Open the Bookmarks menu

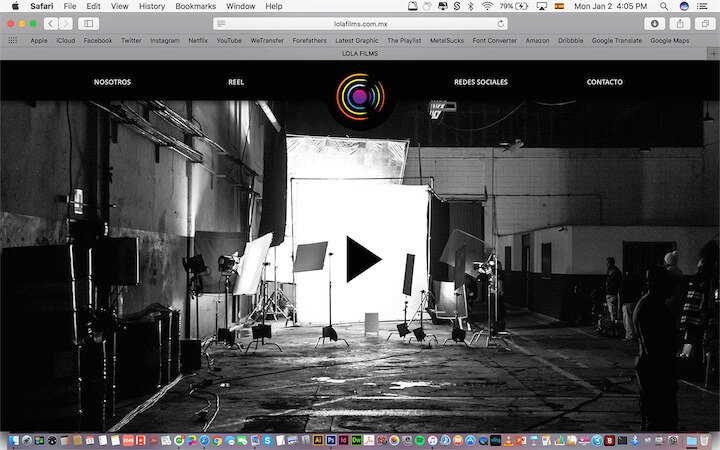point(195,6)
